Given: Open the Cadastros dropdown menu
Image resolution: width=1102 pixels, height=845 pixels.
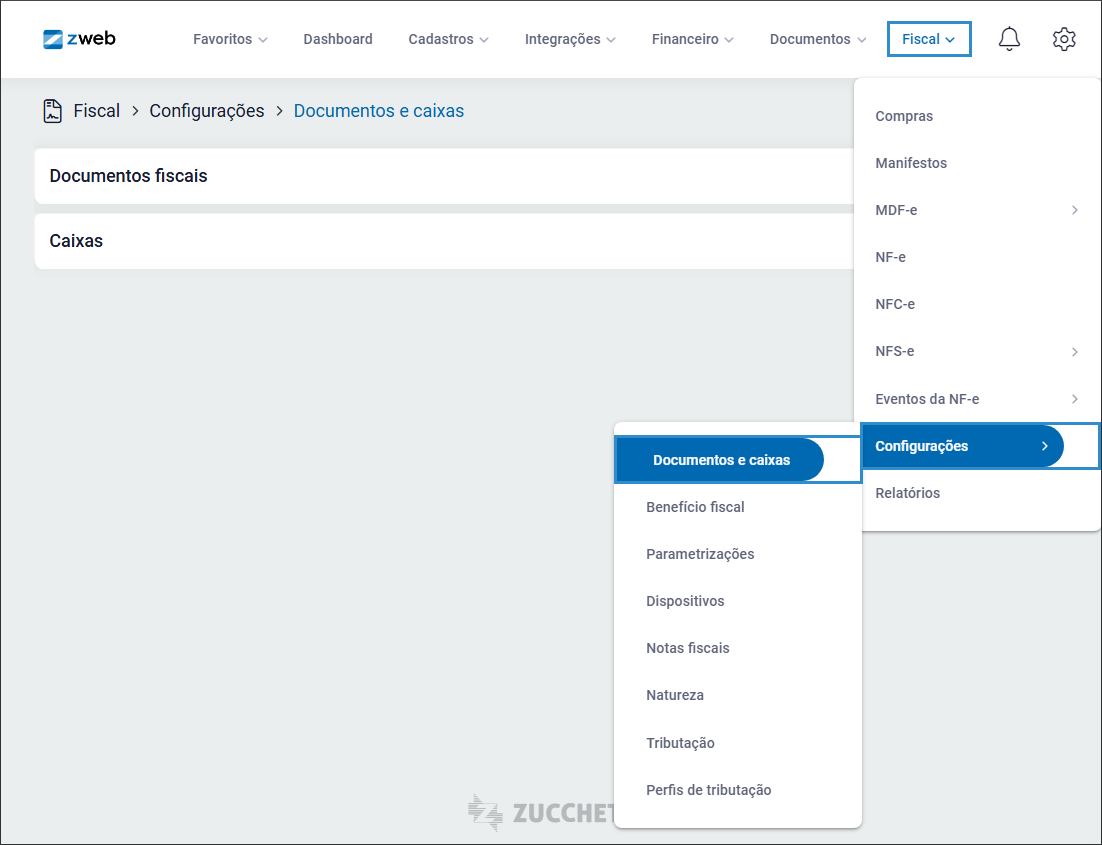Looking at the screenshot, I should 448,39.
